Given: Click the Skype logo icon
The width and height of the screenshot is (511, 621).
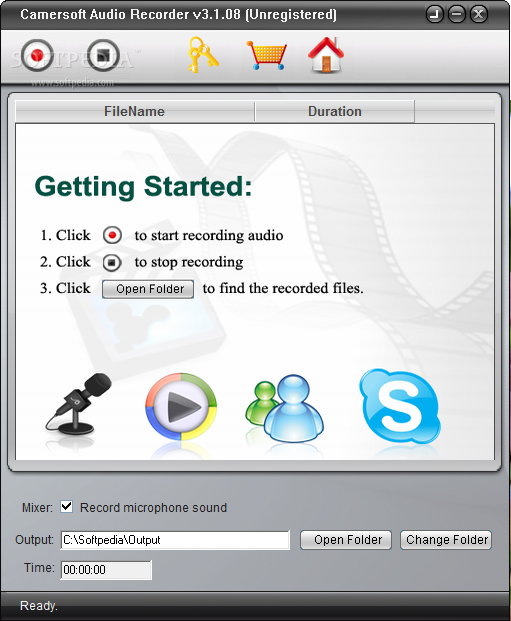Looking at the screenshot, I should pos(400,406).
